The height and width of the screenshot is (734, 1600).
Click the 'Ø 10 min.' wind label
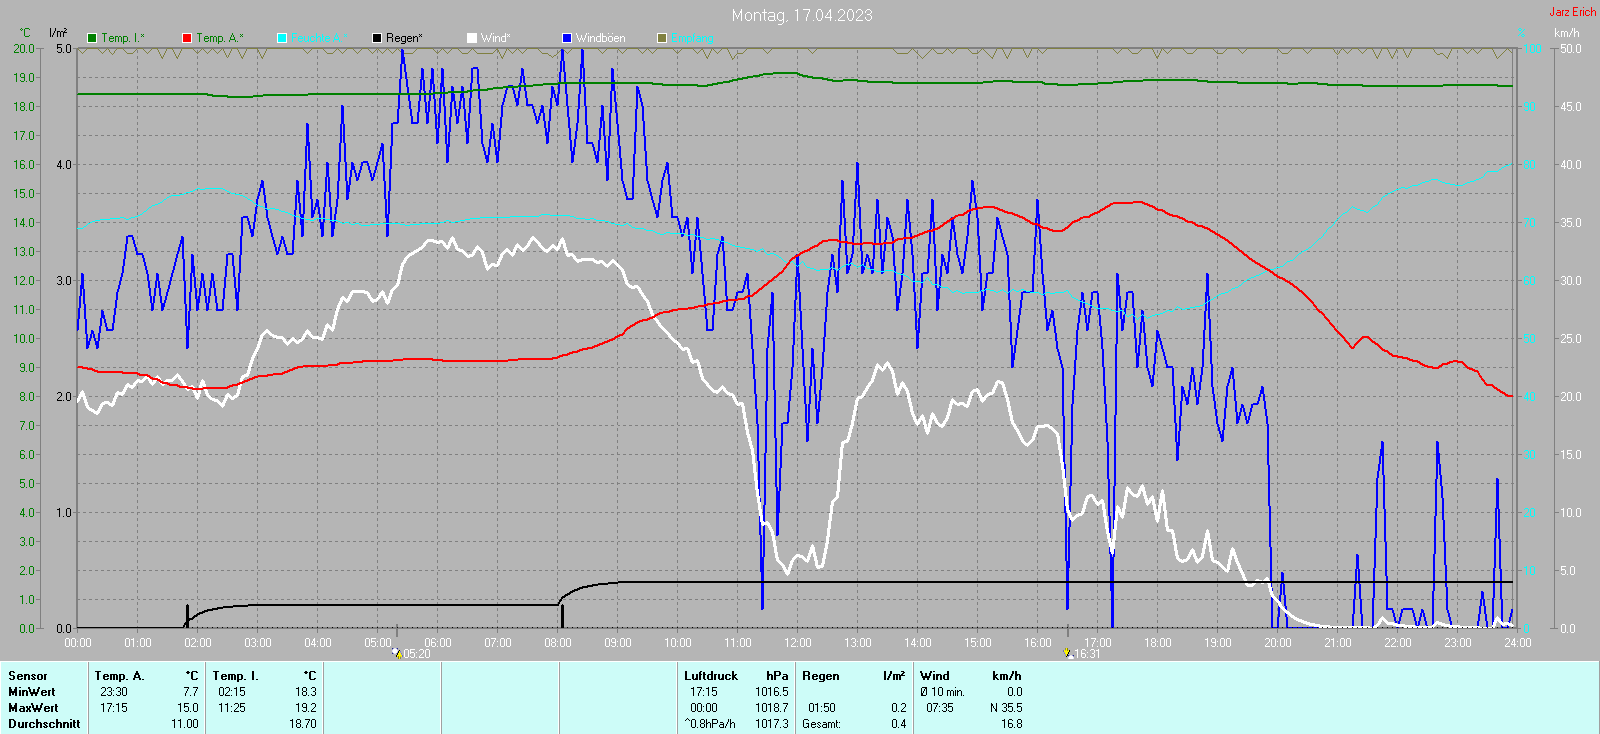(x=943, y=692)
